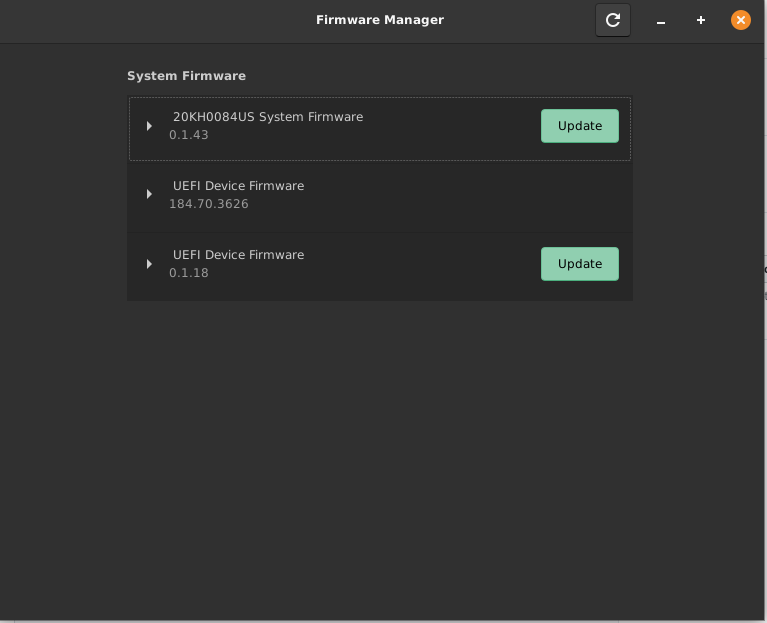767x623 pixels.
Task: Minimize the Firmware Manager window
Action: (660, 21)
